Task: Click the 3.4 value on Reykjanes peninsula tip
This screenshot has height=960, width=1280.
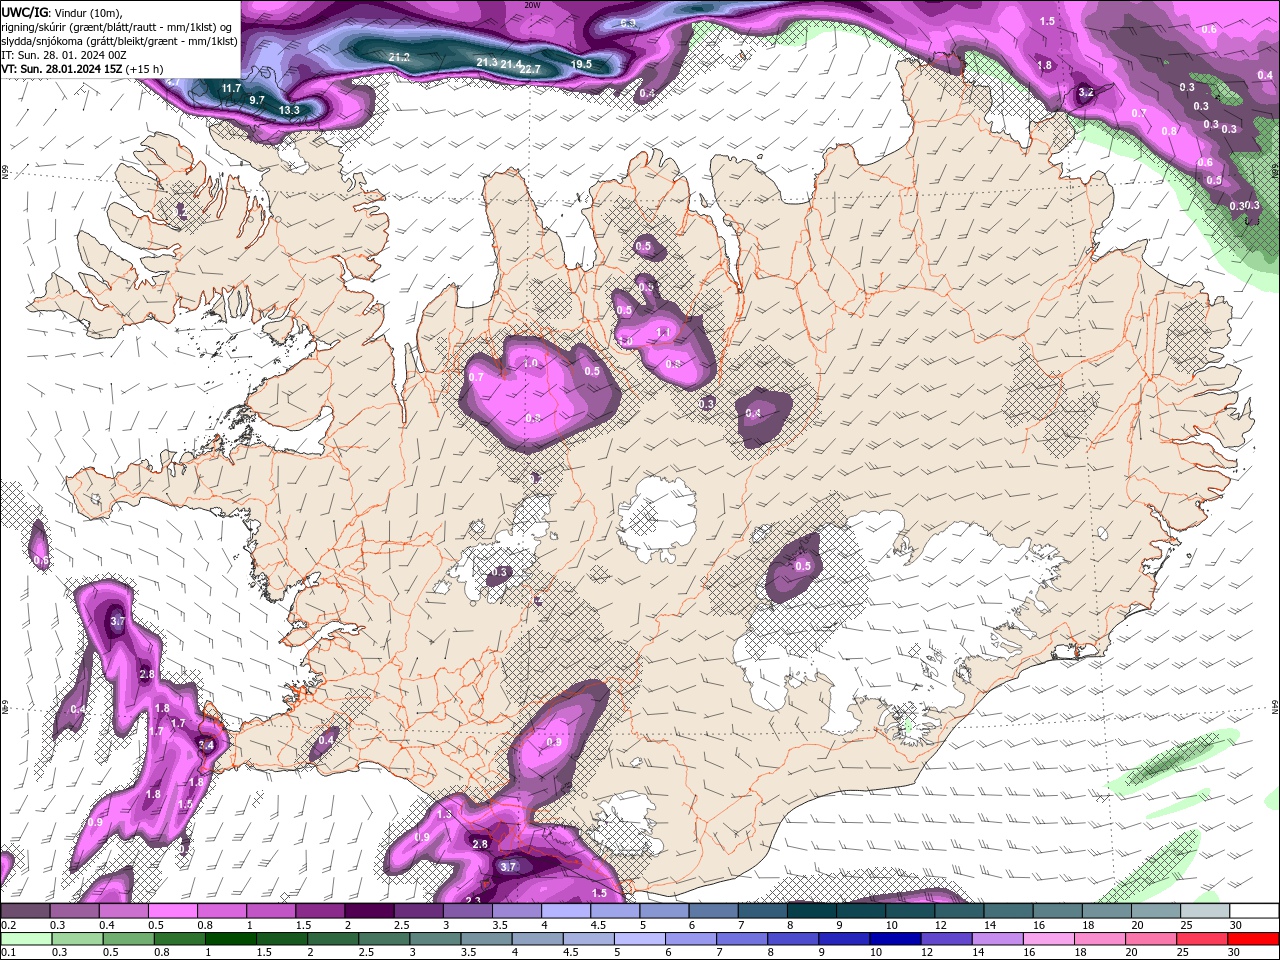Action: tap(206, 745)
